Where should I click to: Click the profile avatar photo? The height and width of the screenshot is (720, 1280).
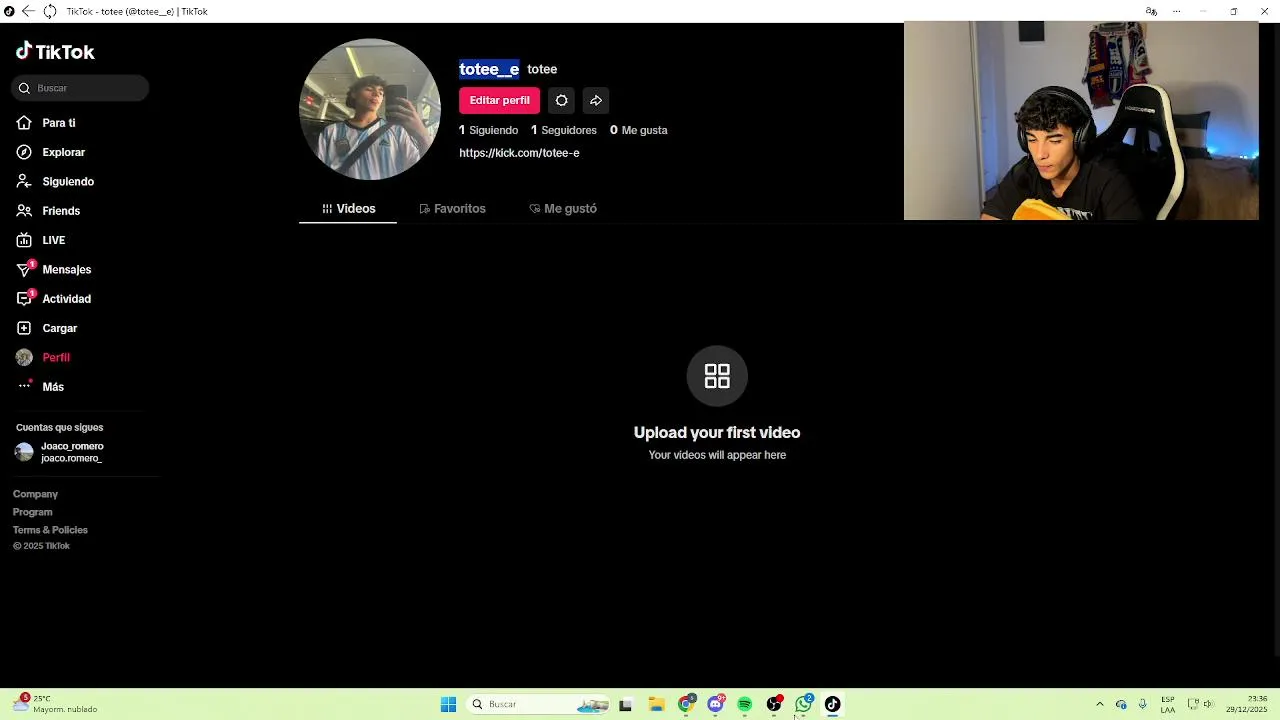pyautogui.click(x=370, y=110)
